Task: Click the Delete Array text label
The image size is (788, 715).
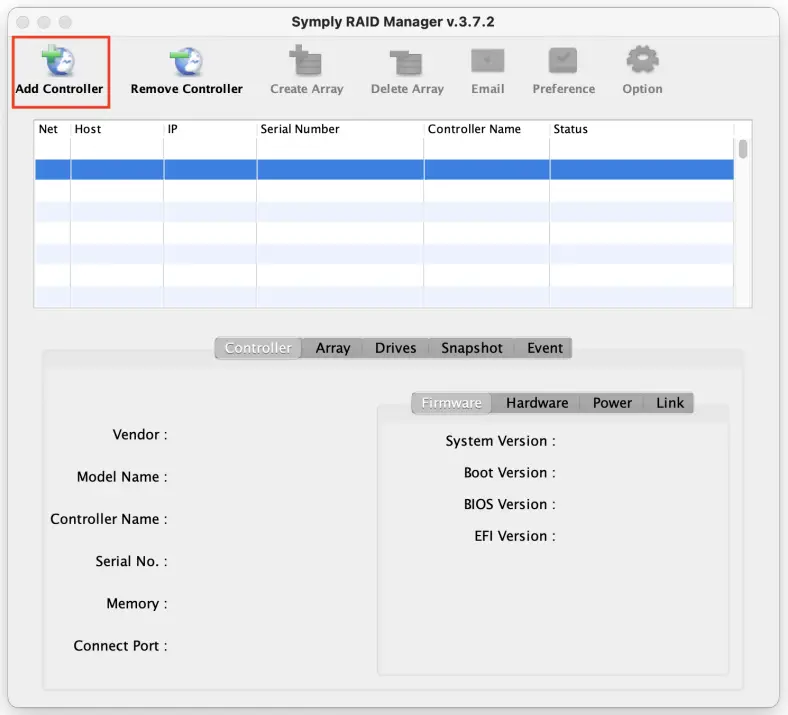Action: tap(407, 89)
